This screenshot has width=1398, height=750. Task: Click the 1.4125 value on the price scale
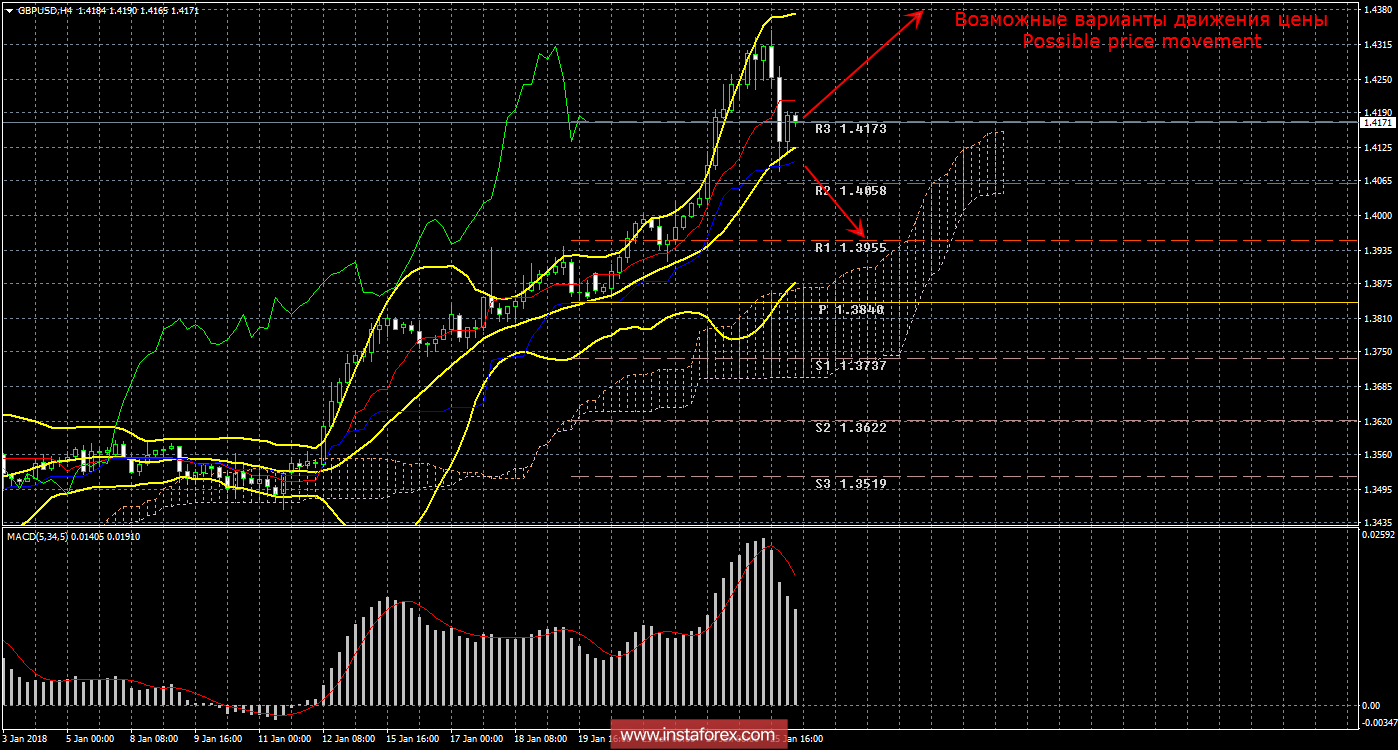point(1376,147)
